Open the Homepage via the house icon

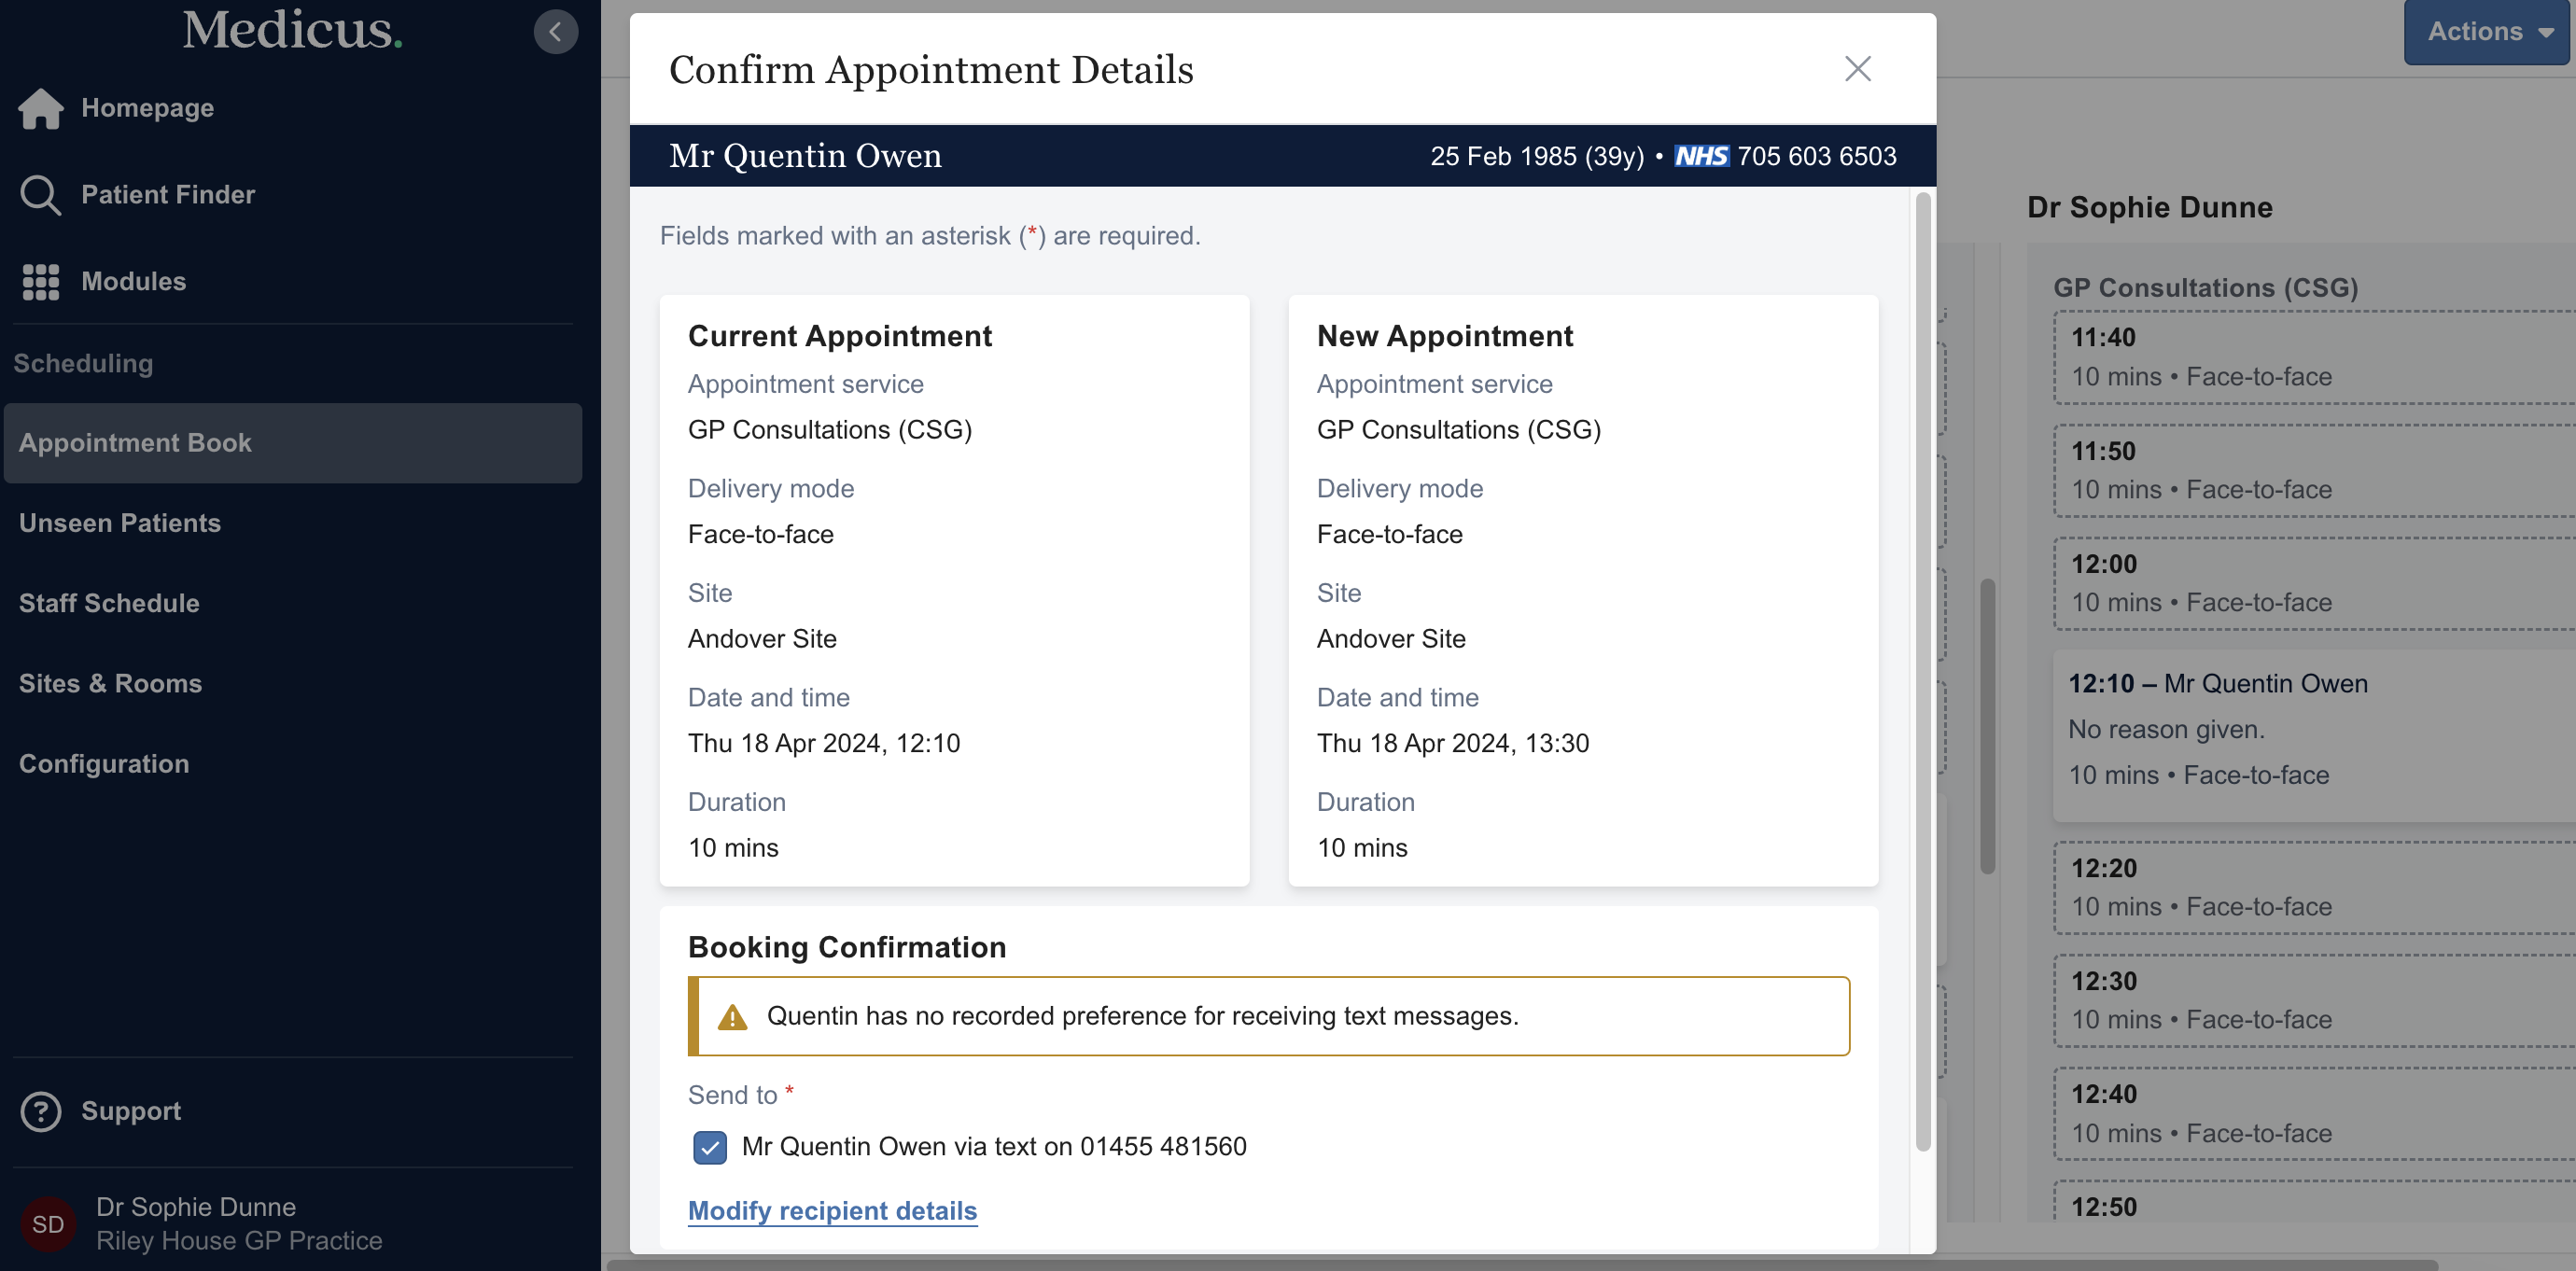tap(41, 108)
